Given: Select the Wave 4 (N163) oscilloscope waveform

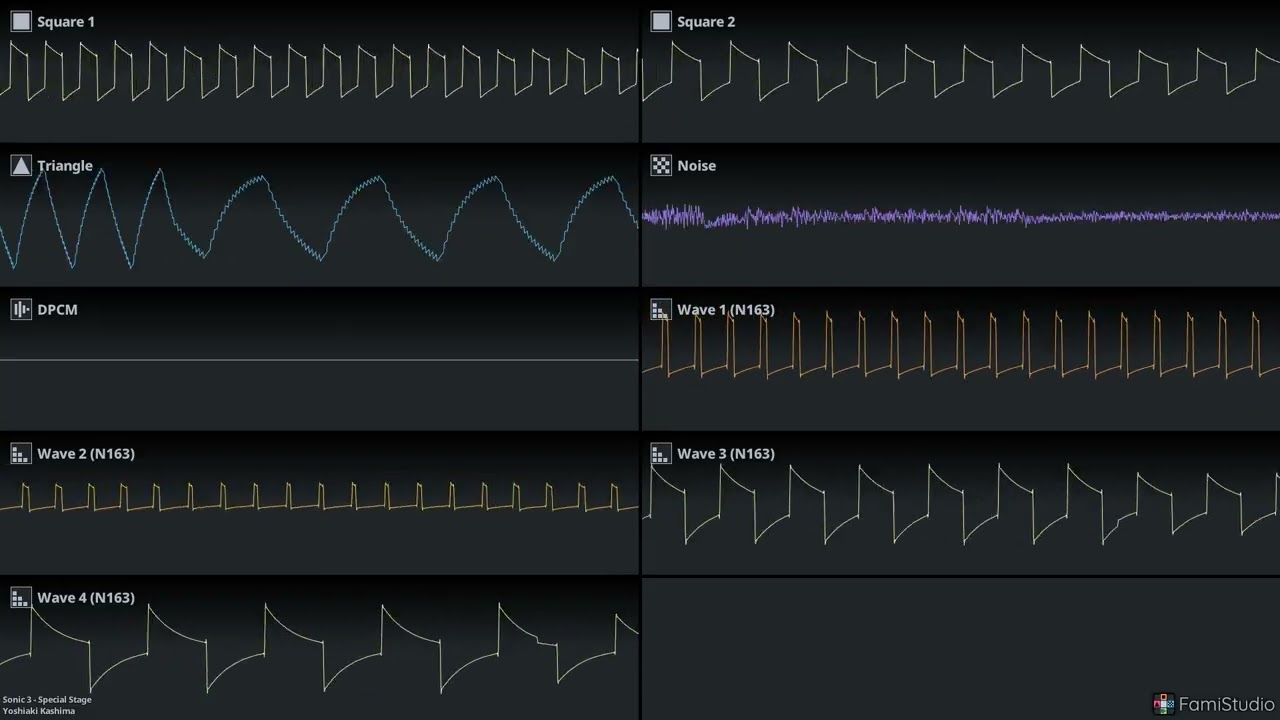Looking at the screenshot, I should 319,648.
